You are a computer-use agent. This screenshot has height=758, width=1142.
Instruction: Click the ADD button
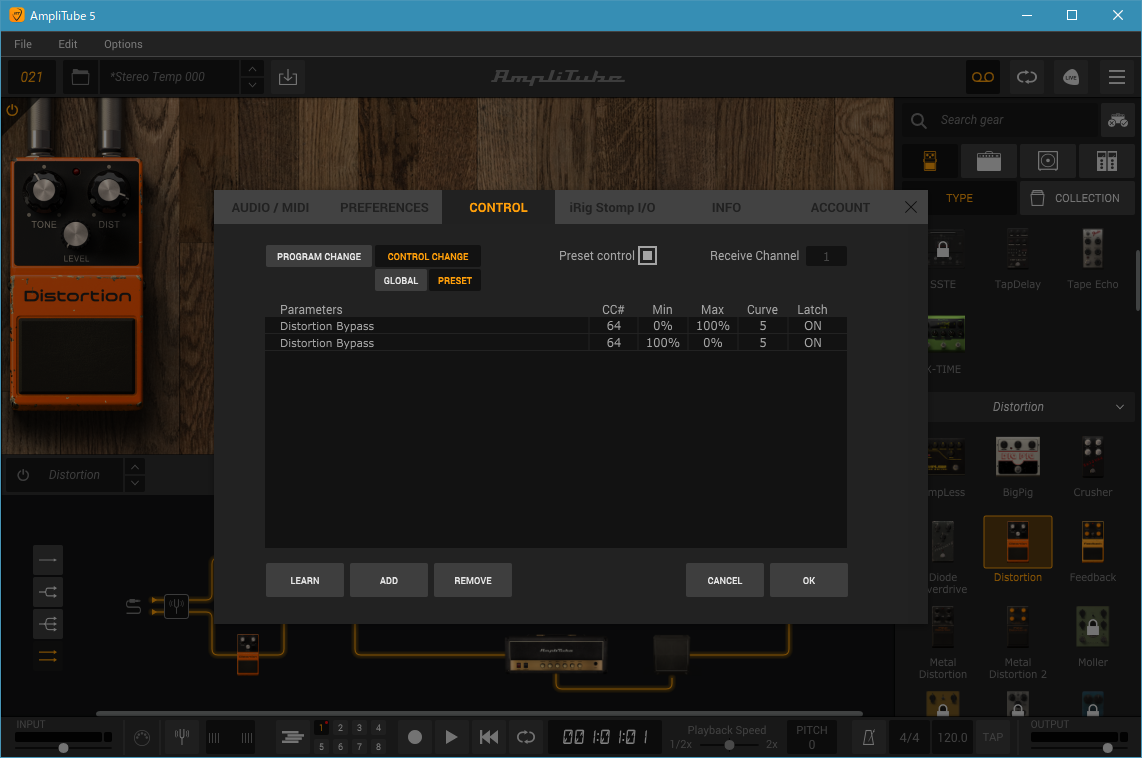388,580
